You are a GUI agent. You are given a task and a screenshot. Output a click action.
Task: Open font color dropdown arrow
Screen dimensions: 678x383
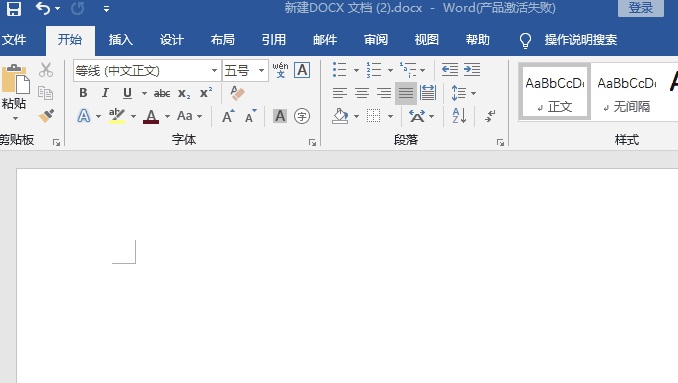pos(167,116)
